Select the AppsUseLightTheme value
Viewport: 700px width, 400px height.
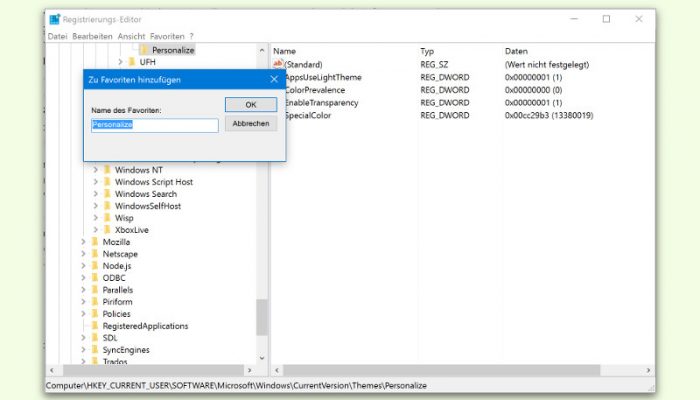(x=324, y=77)
